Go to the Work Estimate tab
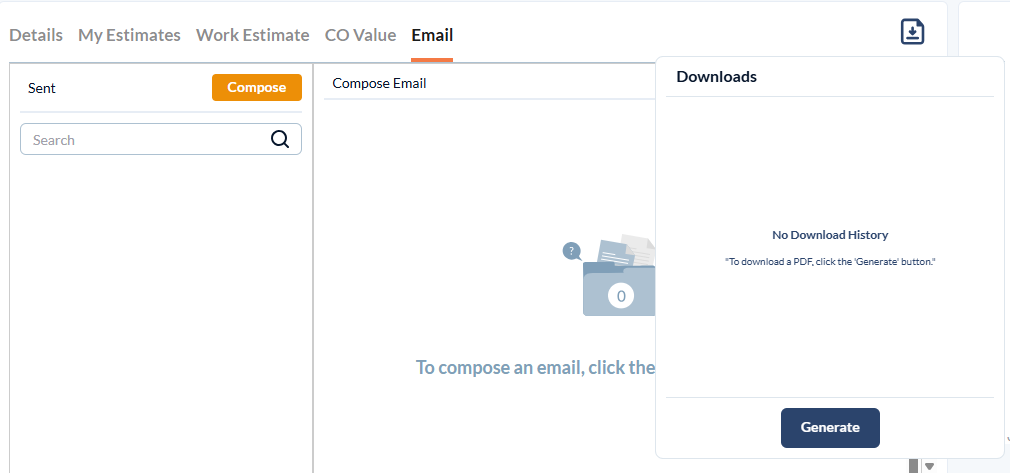The width and height of the screenshot is (1010, 473). [x=252, y=35]
